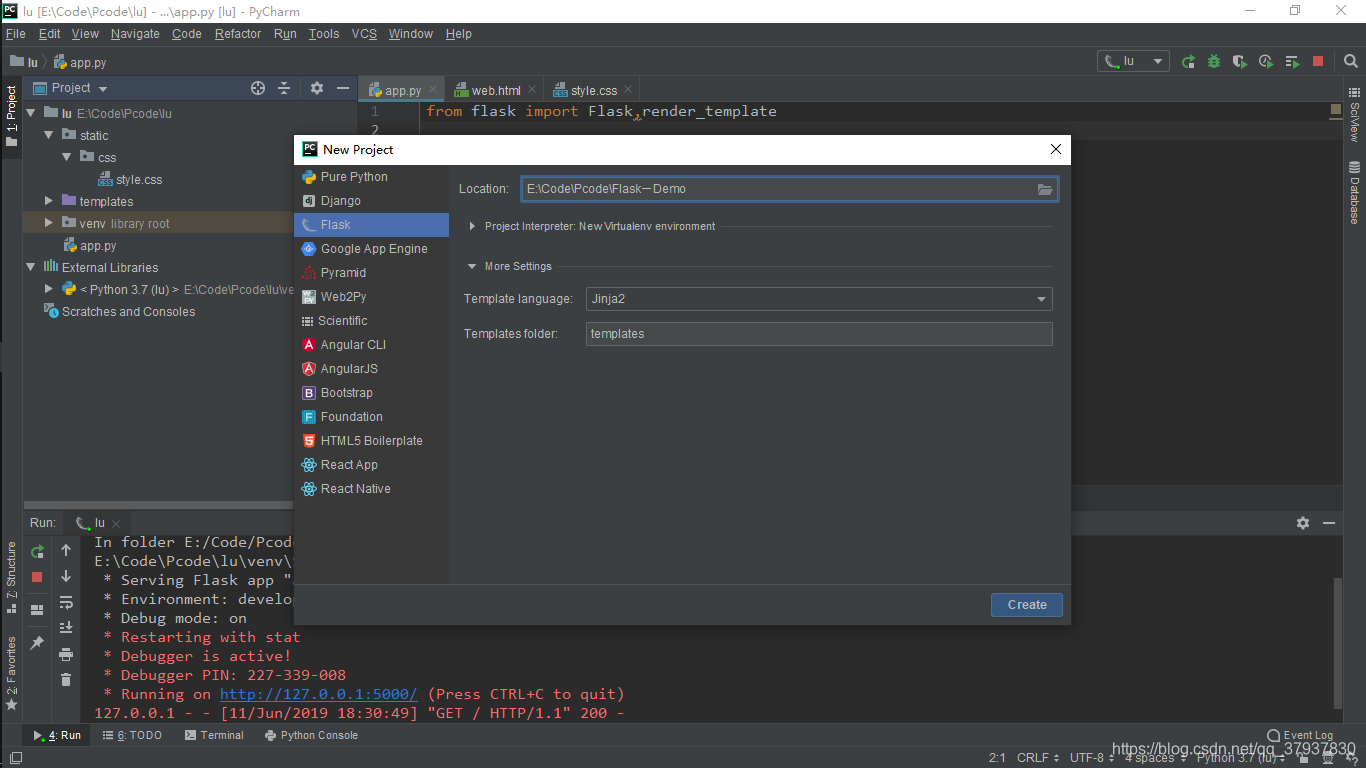Screen dimensions: 1366x768
Task: Open the Structure tool window
Action: pyautogui.click(x=11, y=579)
